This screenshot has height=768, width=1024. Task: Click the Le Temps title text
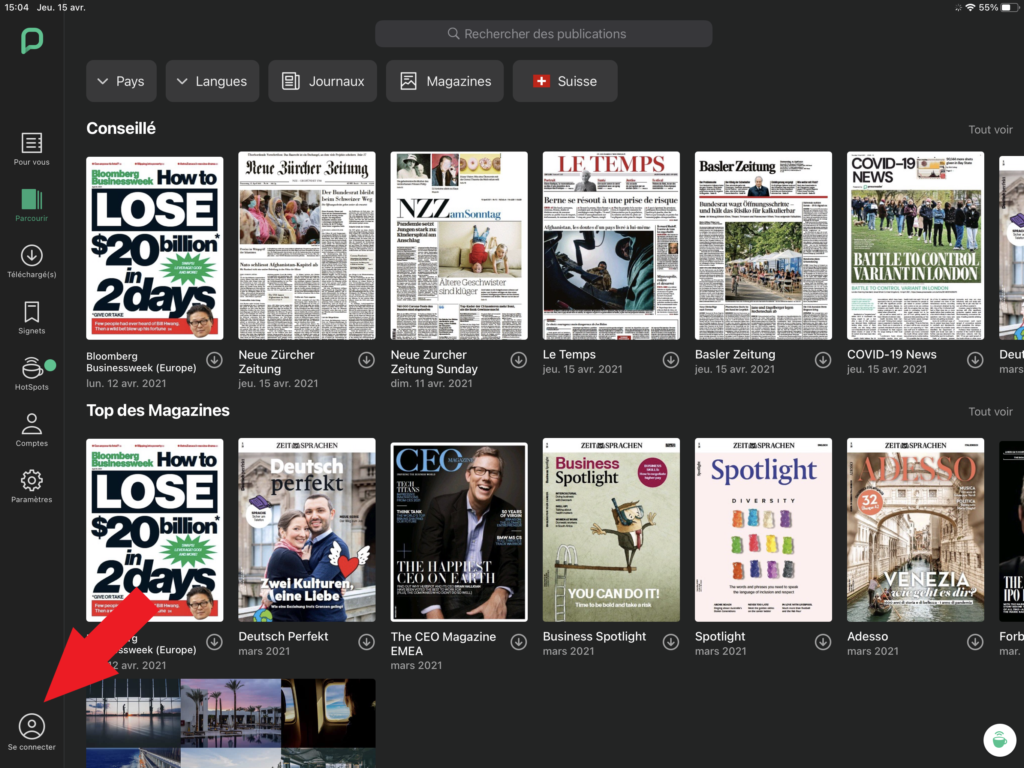569,355
